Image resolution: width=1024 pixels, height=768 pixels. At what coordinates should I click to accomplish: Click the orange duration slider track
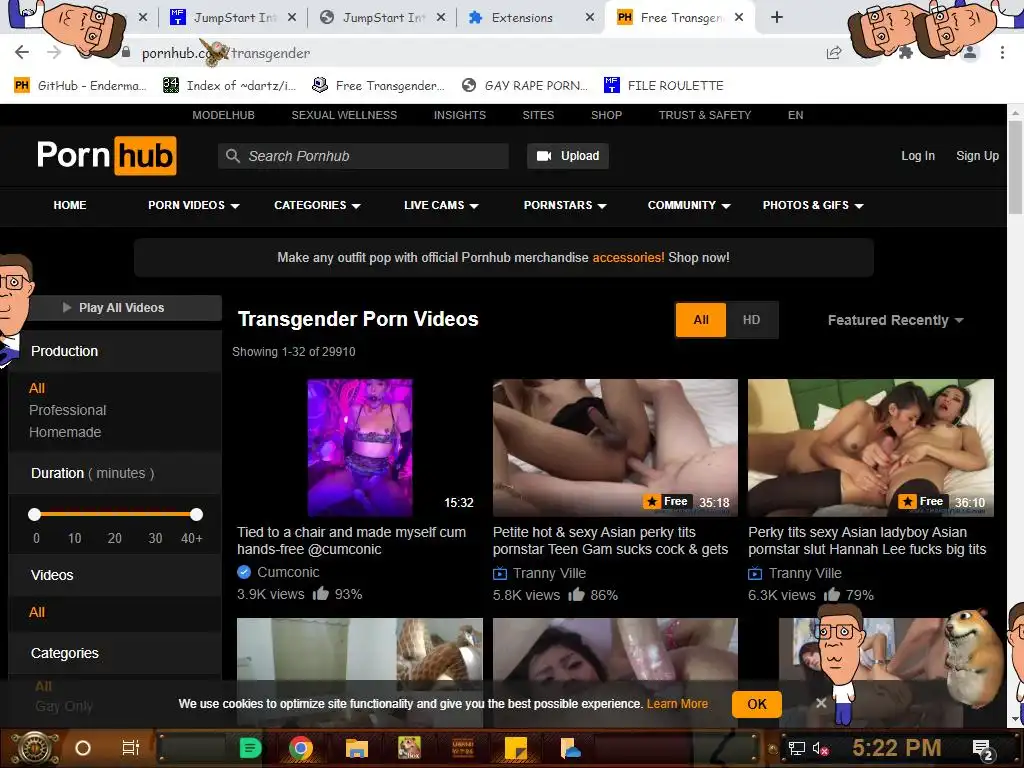(116, 515)
